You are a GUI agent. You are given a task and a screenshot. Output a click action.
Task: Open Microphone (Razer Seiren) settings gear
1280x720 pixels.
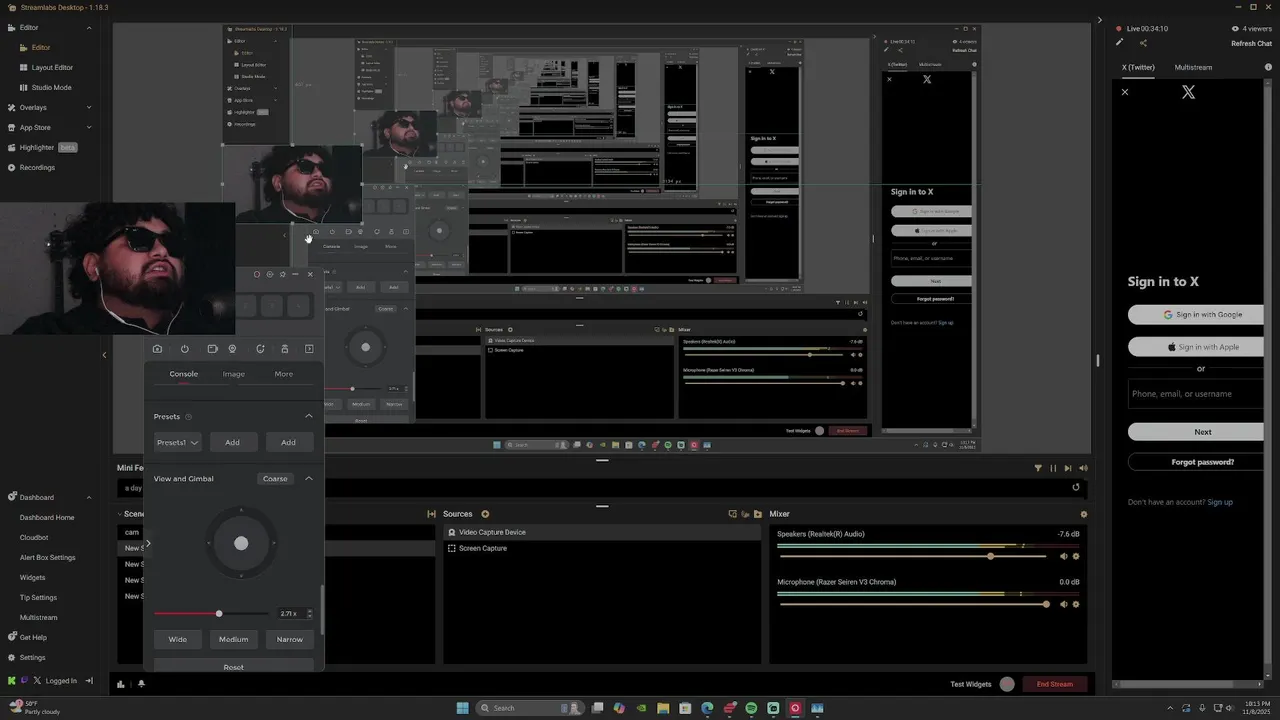(1076, 604)
